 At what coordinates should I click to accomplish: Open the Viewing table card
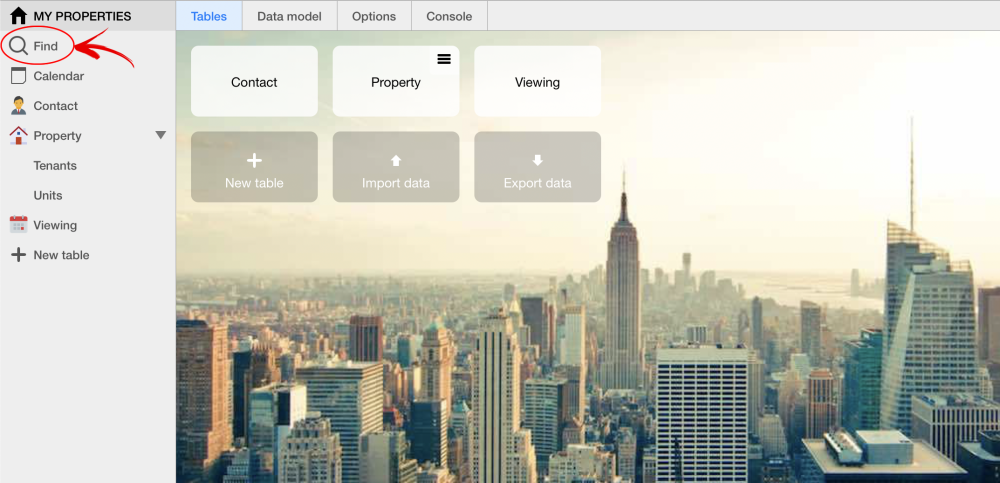click(537, 81)
